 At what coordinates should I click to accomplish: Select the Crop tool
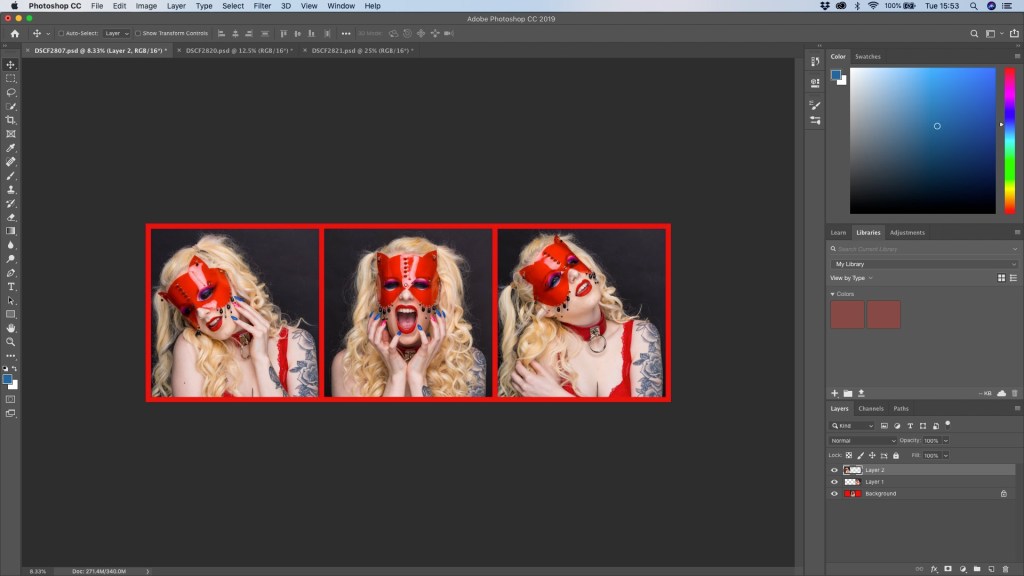11,120
